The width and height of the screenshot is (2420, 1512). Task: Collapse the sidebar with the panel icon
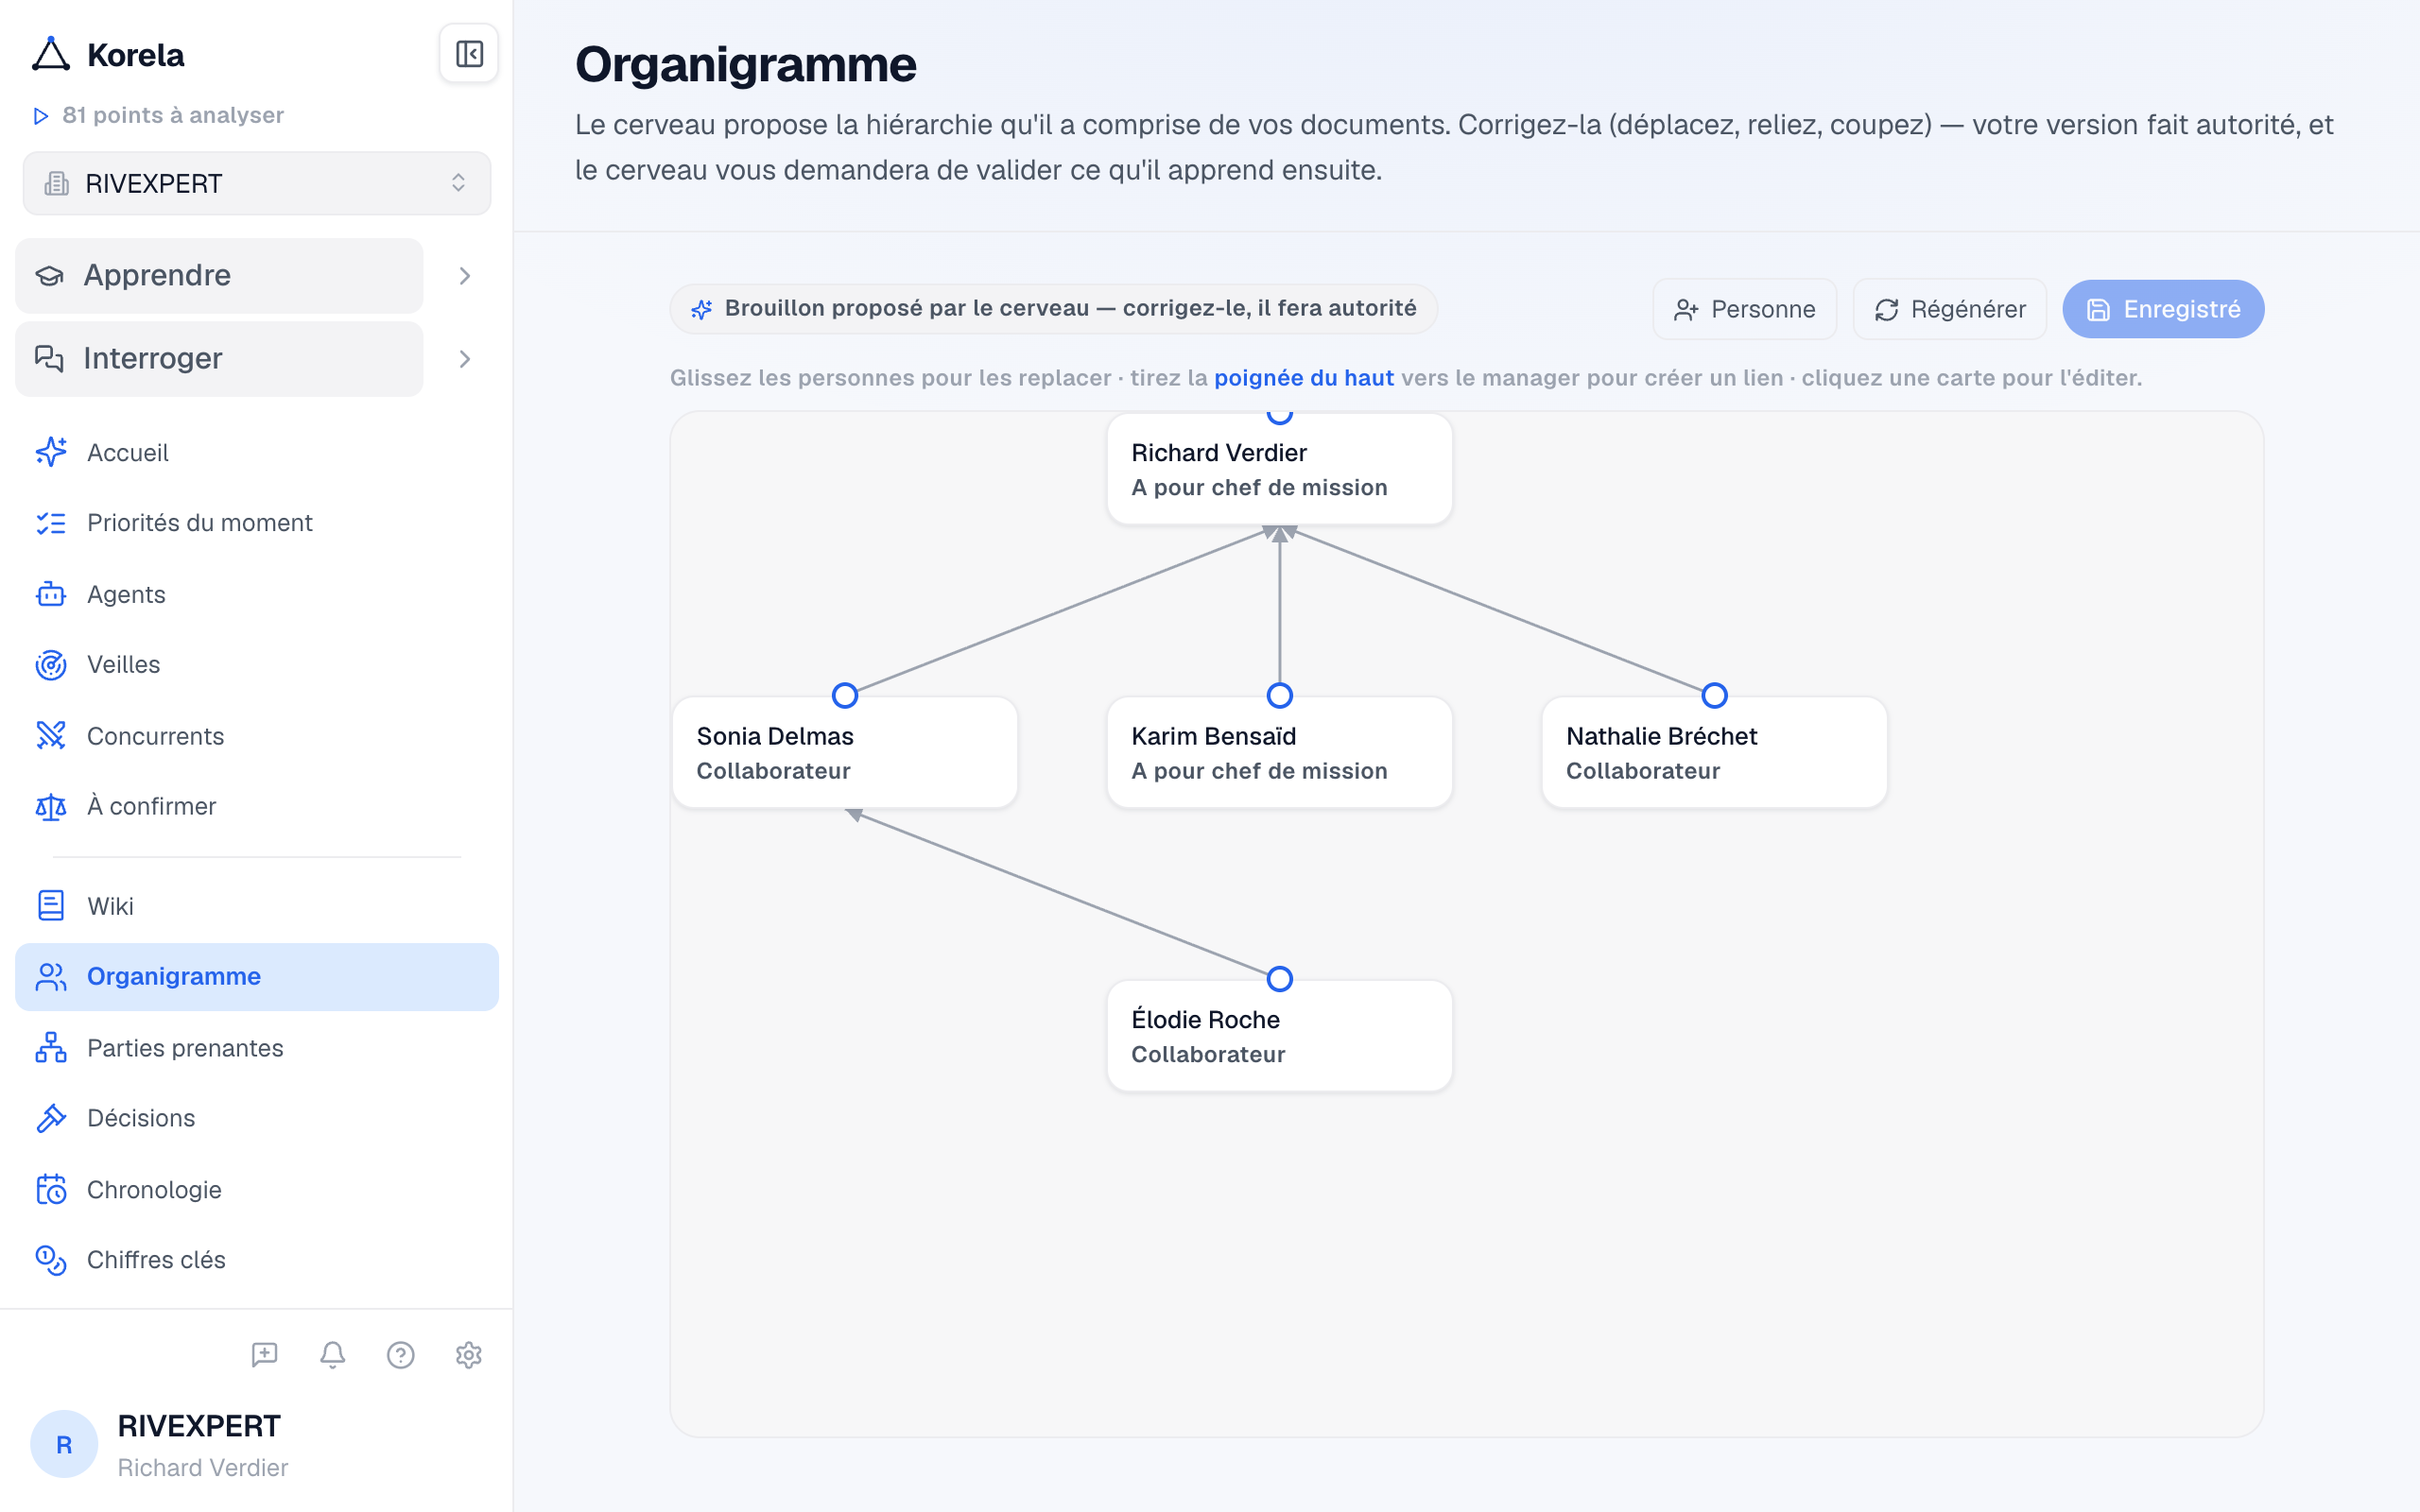pyautogui.click(x=469, y=54)
